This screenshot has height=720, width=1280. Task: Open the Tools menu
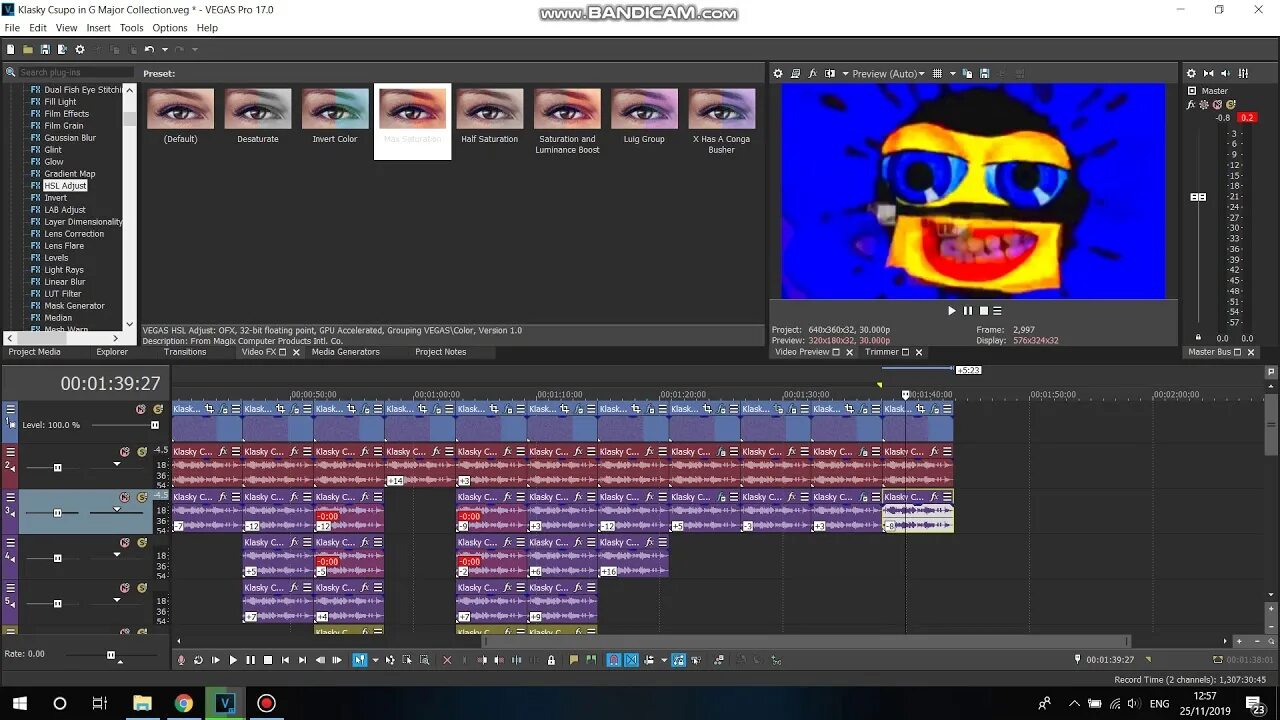coord(131,28)
